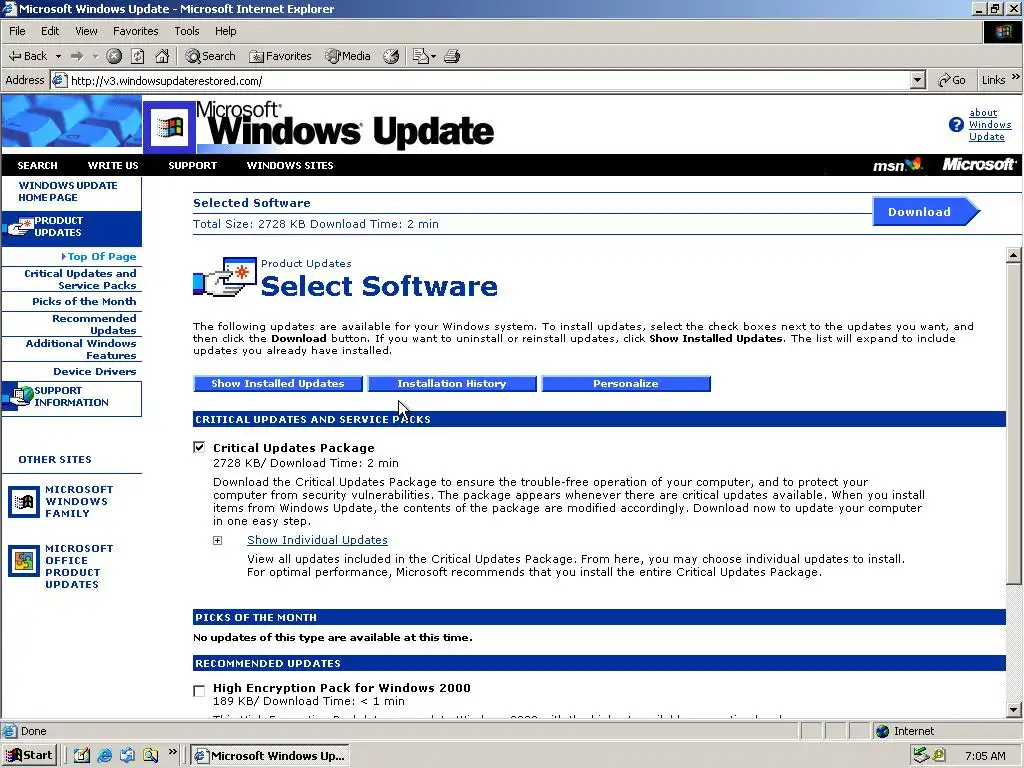Expand the plus box beside Show Individual Updates
Image resolution: width=1024 pixels, height=768 pixels.
217,541
